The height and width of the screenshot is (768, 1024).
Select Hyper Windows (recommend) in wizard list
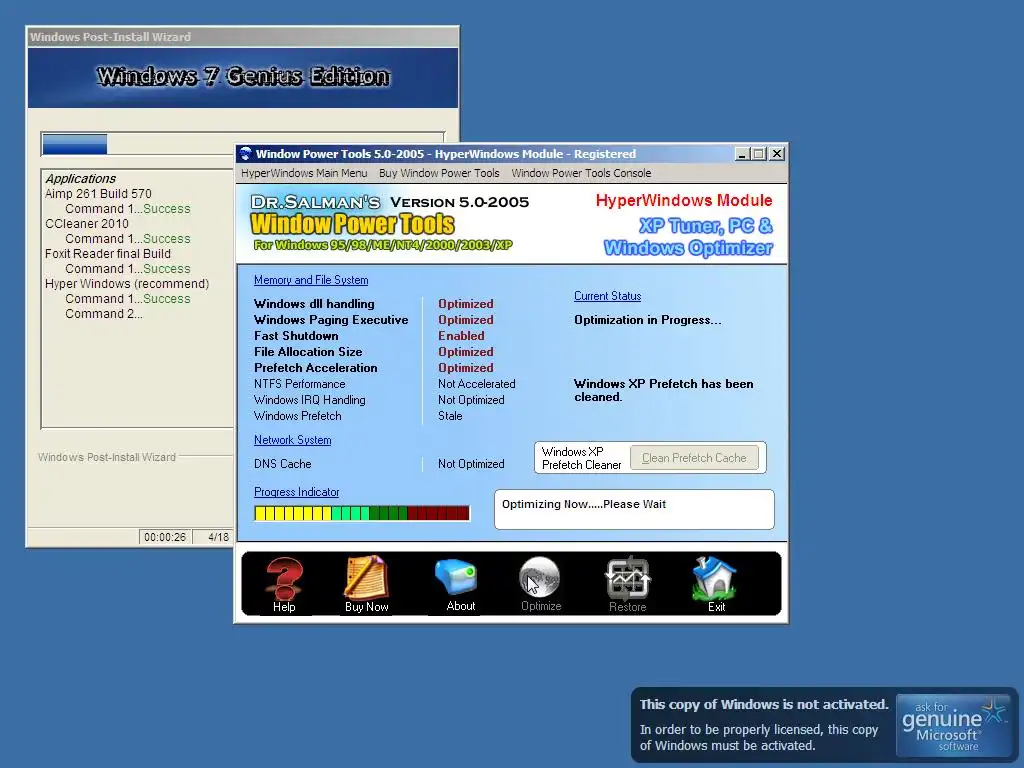click(x=127, y=284)
